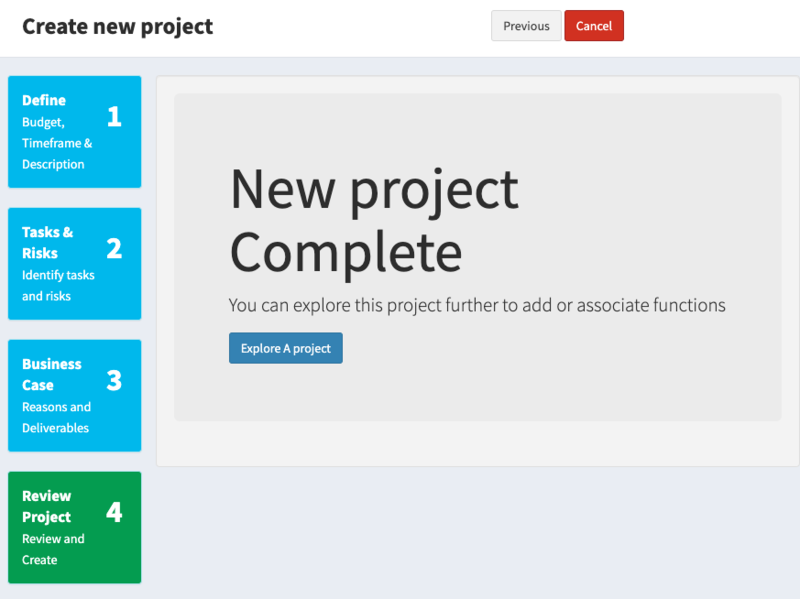Click the 'Create new project' page title
Screen dimensions: 800x599
(117, 27)
